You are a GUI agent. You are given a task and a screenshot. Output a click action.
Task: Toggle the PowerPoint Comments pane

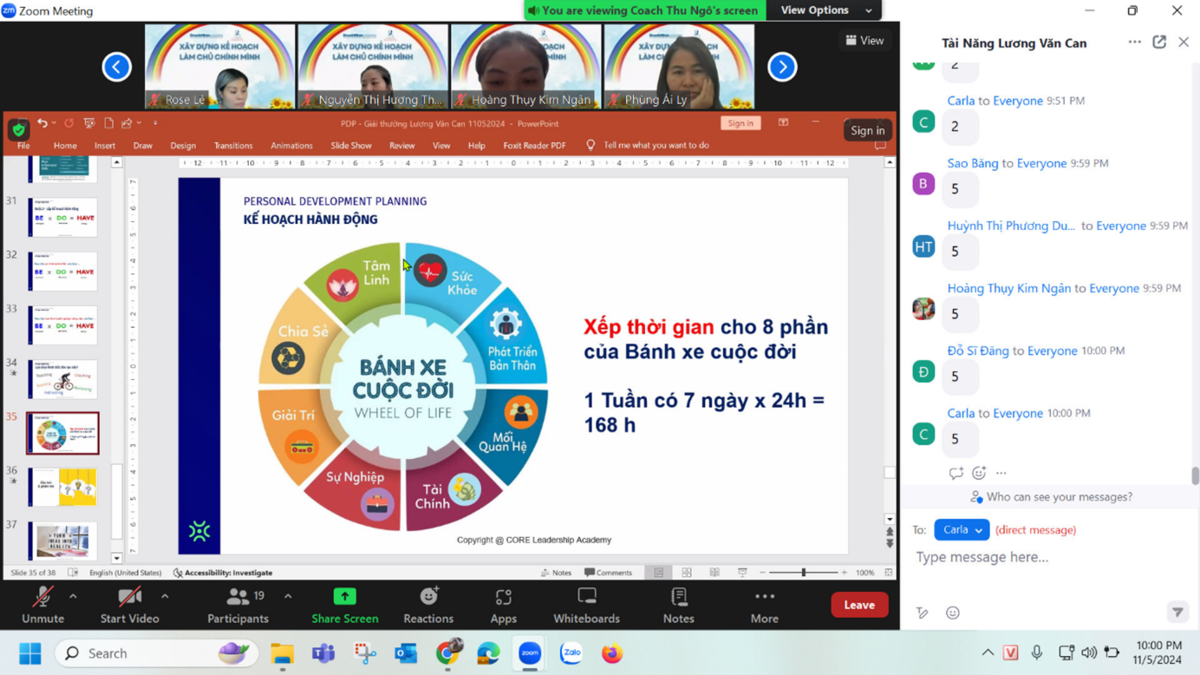coord(608,573)
